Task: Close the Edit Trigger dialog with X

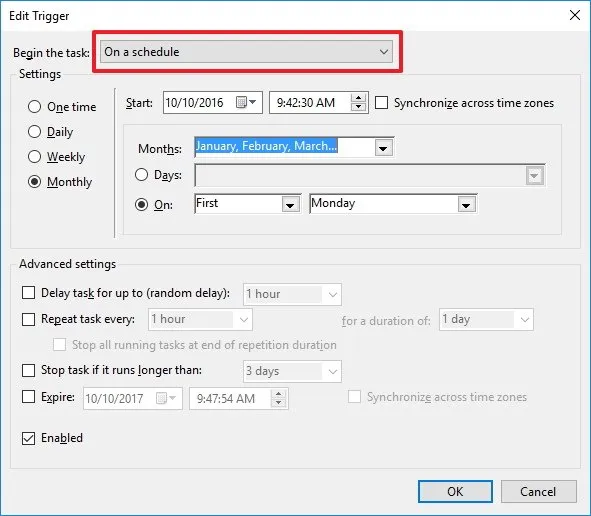Action: click(575, 15)
